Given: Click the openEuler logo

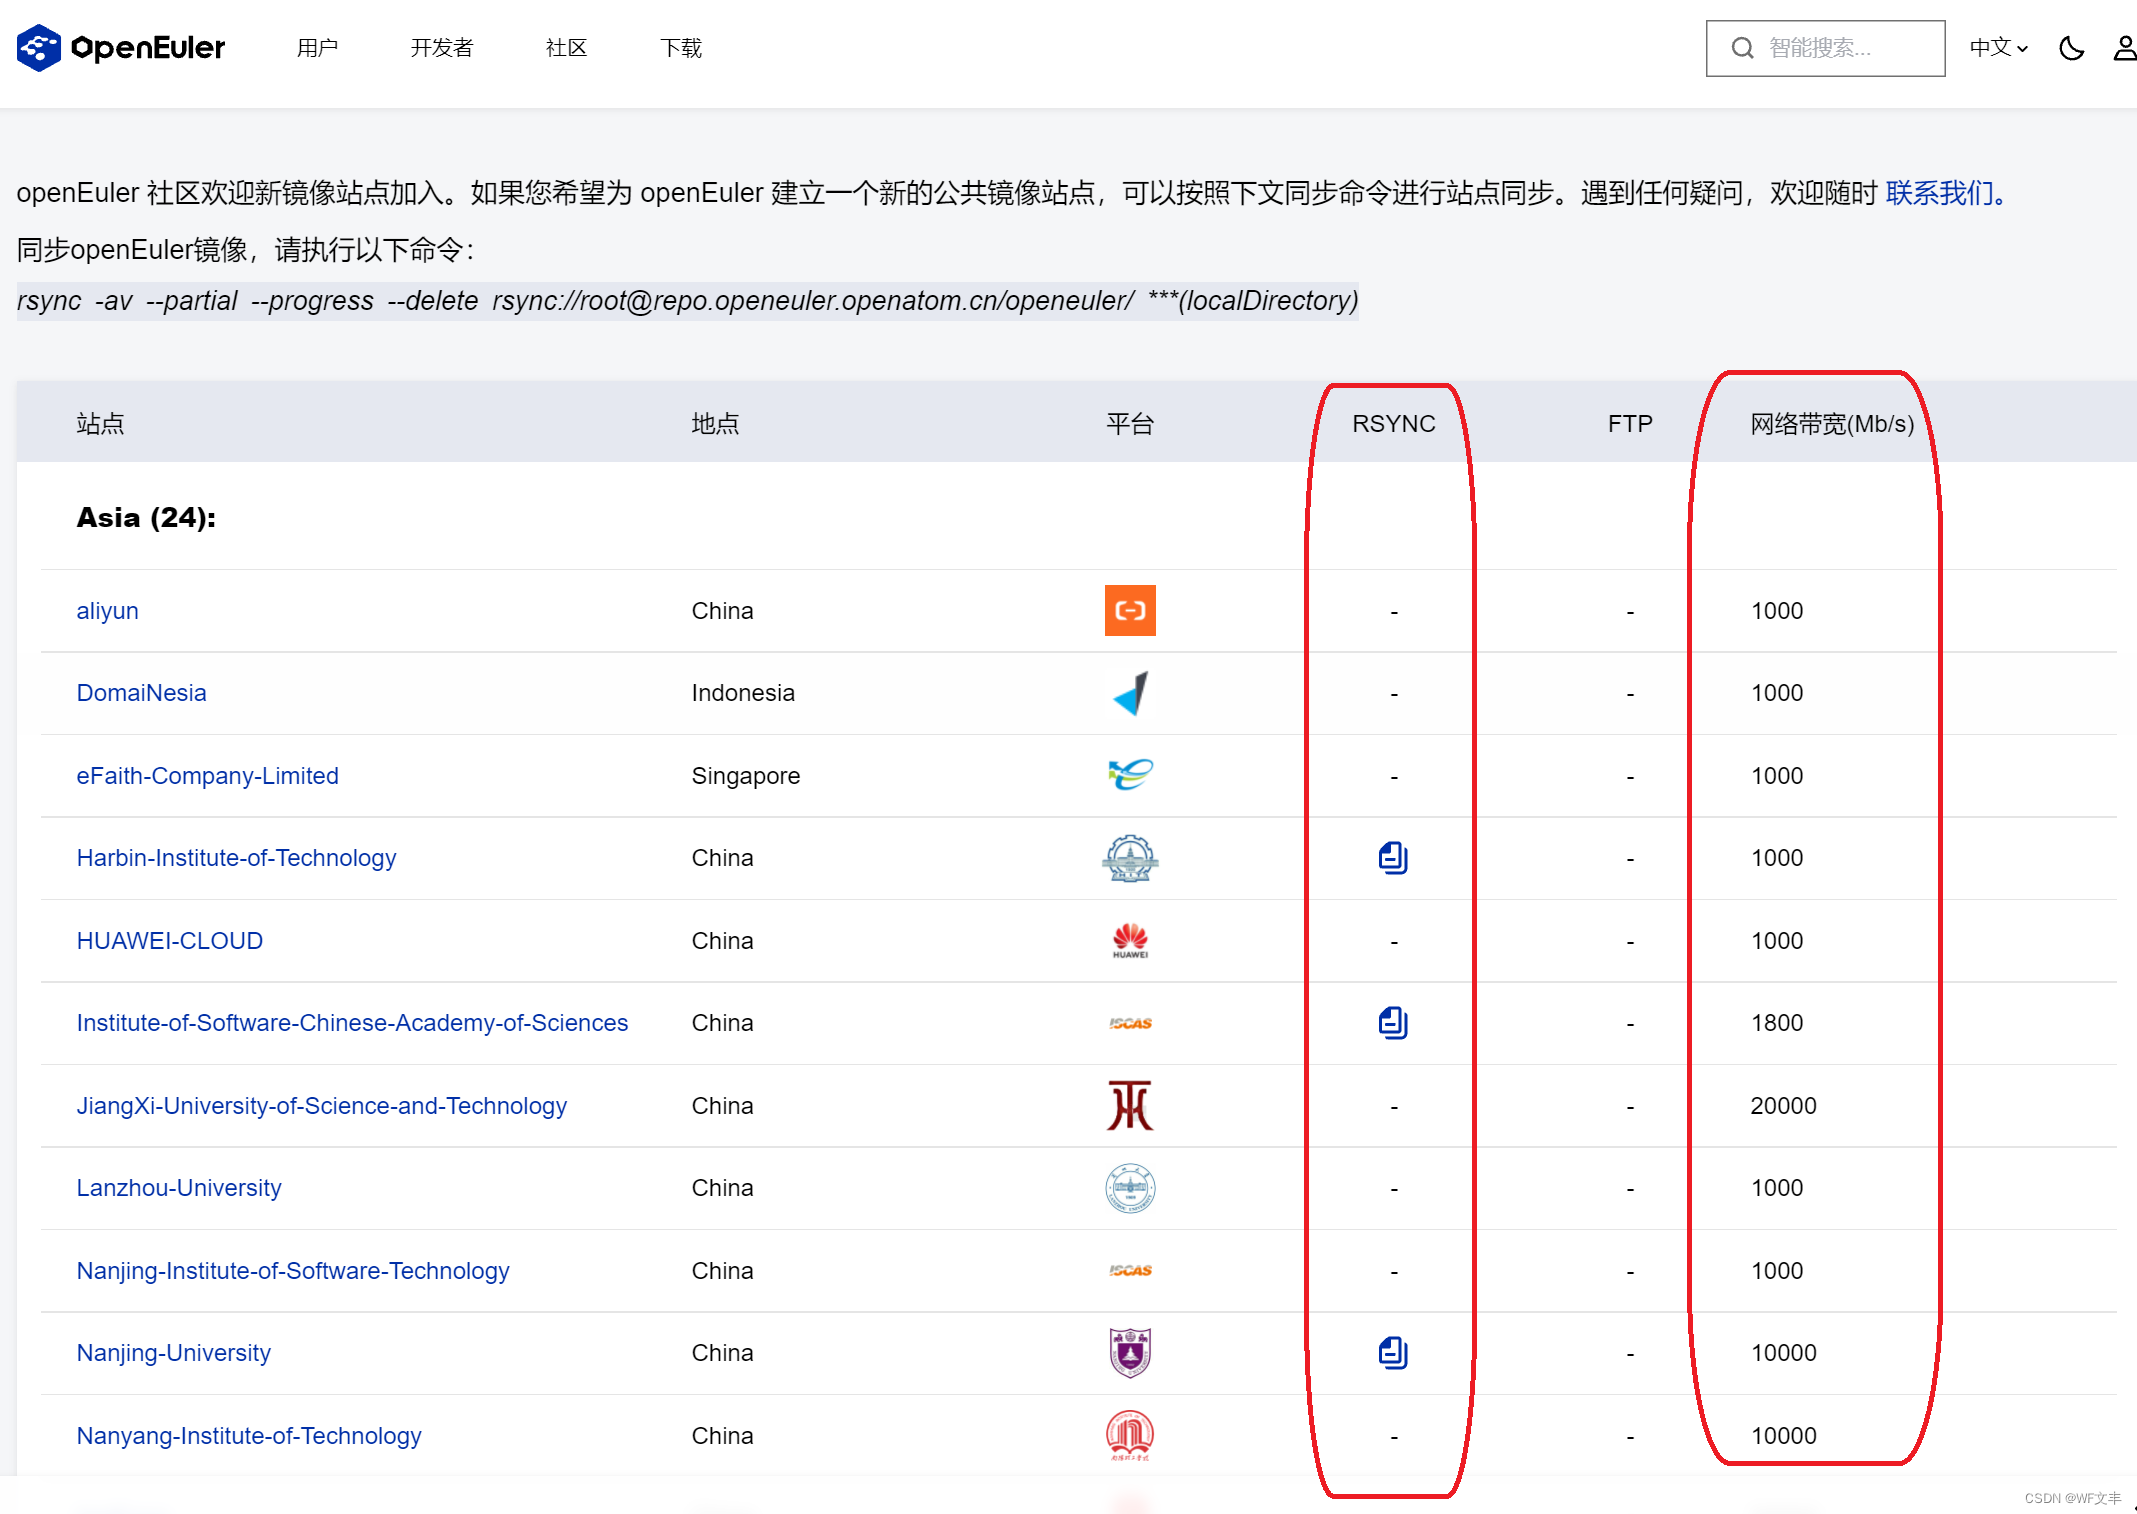Looking at the screenshot, I should (x=121, y=48).
